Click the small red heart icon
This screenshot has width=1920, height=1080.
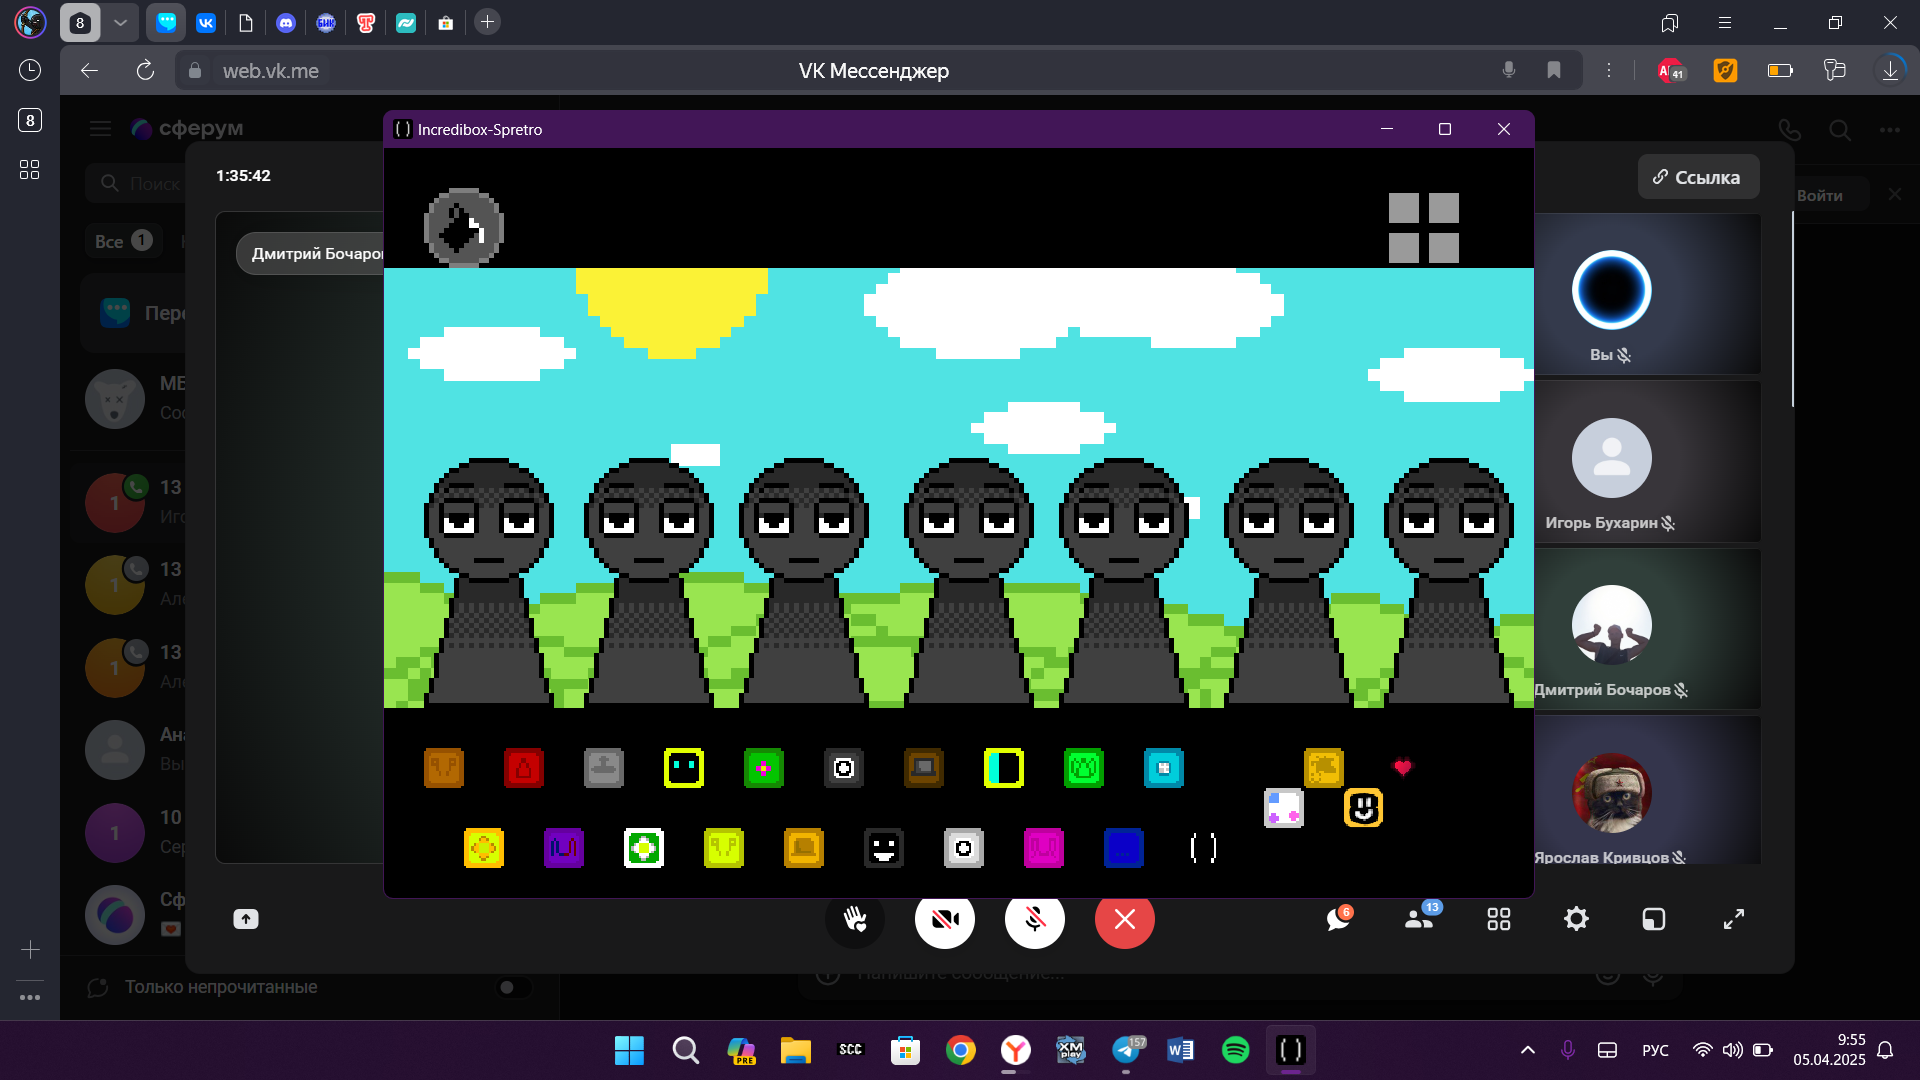click(x=1402, y=767)
